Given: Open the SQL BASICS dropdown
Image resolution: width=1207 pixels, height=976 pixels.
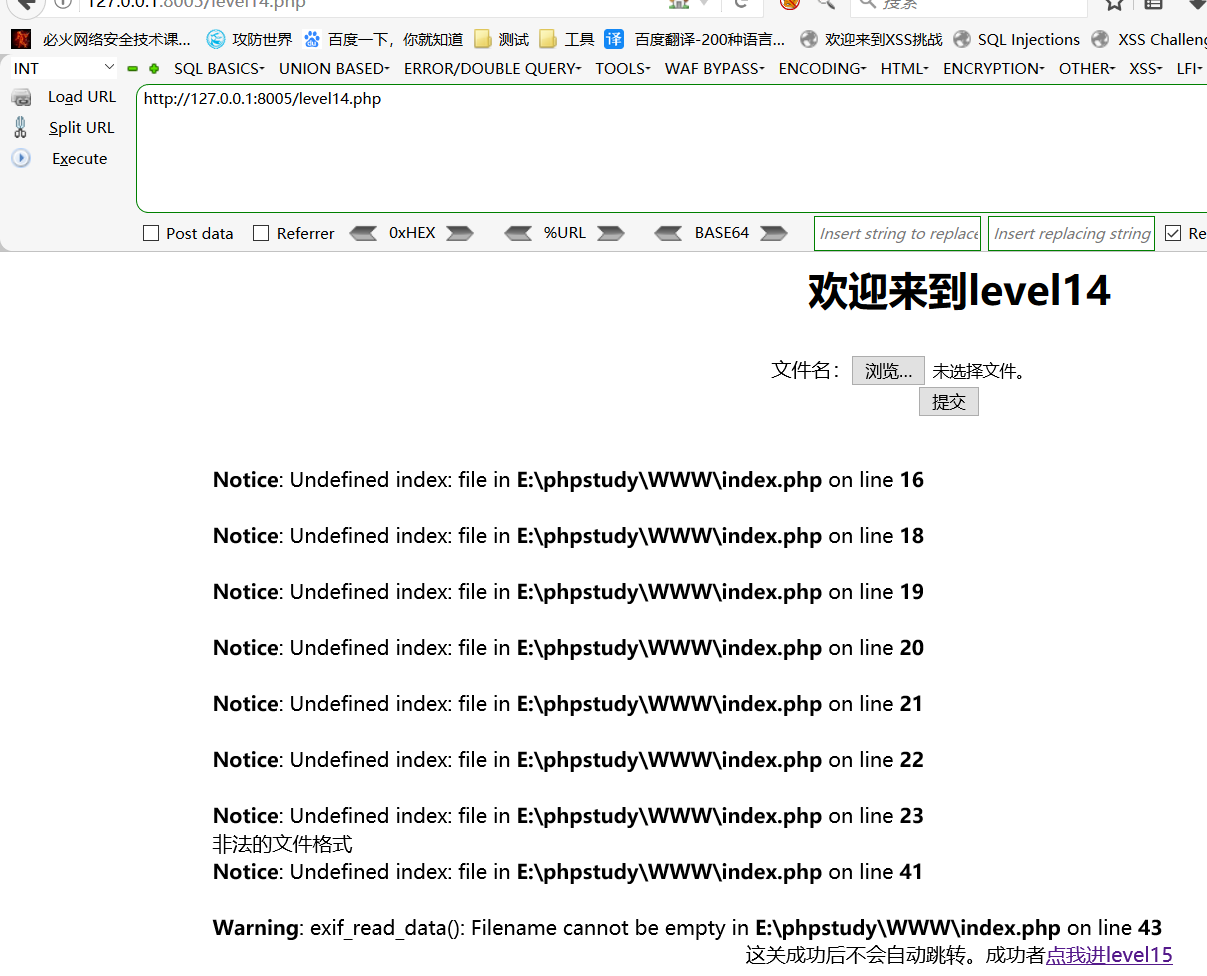Looking at the screenshot, I should (218, 68).
